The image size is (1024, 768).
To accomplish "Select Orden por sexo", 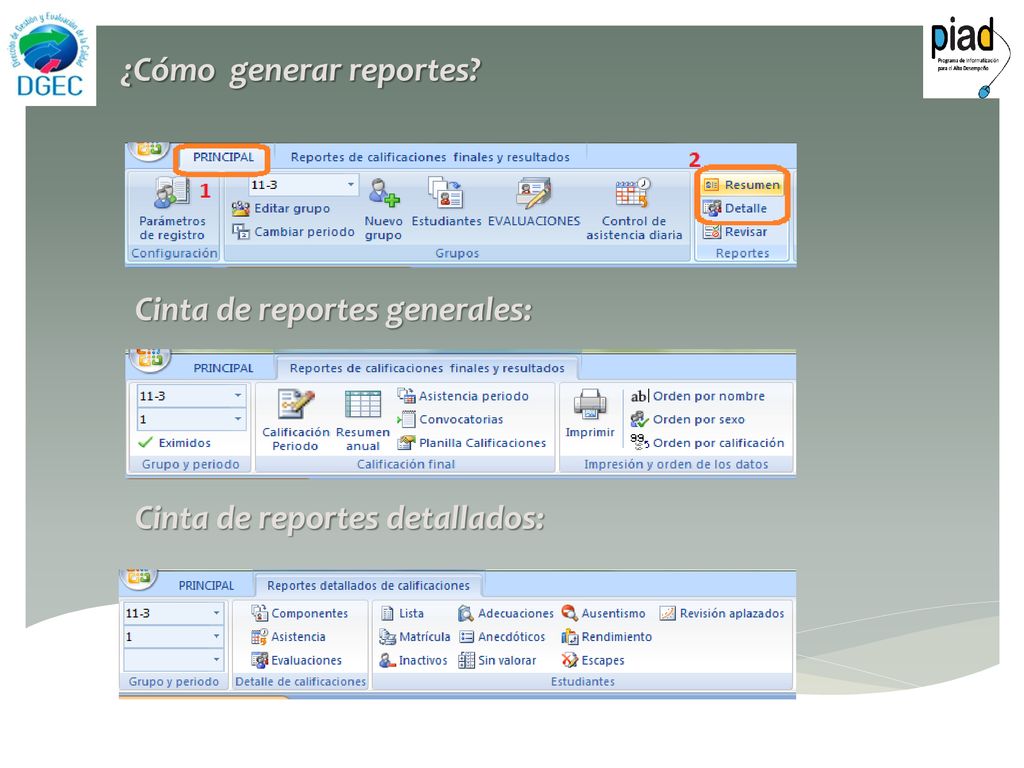I will 687,419.
